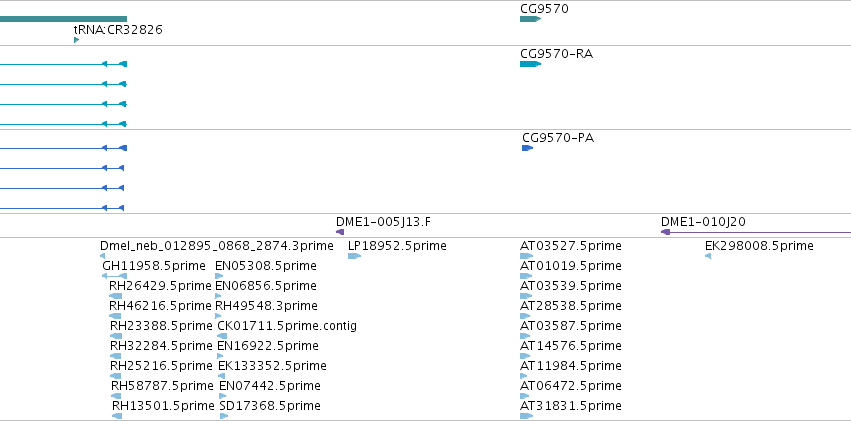Click the LP18952.5prime EST glyph
The image size is (851, 421).
pyautogui.click(x=354, y=256)
